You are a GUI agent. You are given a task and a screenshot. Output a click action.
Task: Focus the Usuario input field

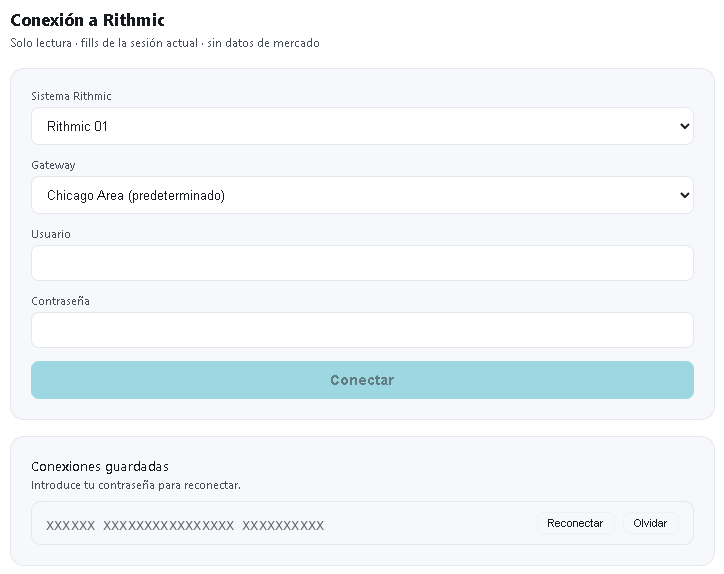[362, 263]
